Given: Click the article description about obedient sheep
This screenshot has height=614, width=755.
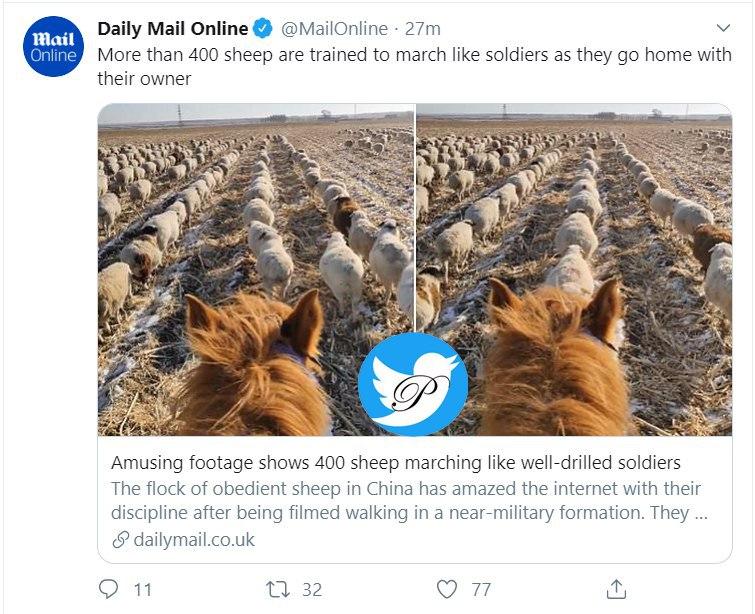Looking at the screenshot, I should click(x=409, y=500).
